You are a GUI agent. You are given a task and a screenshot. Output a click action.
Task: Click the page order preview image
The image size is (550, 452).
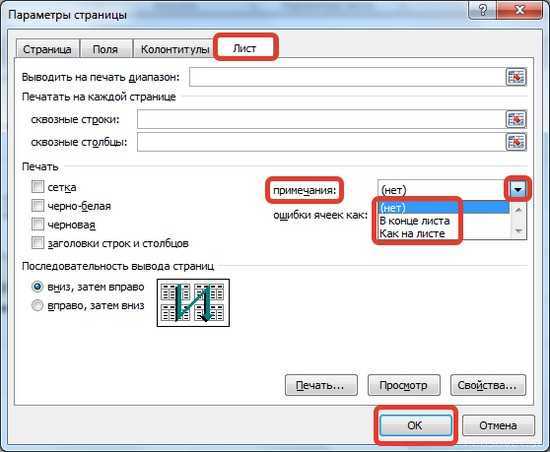[193, 303]
